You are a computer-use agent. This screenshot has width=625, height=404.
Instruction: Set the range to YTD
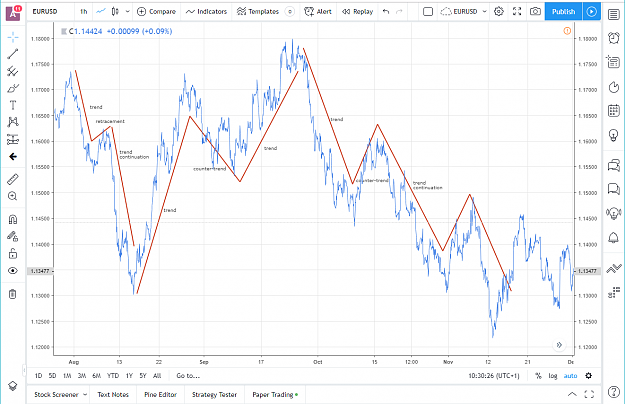pyautogui.click(x=113, y=376)
